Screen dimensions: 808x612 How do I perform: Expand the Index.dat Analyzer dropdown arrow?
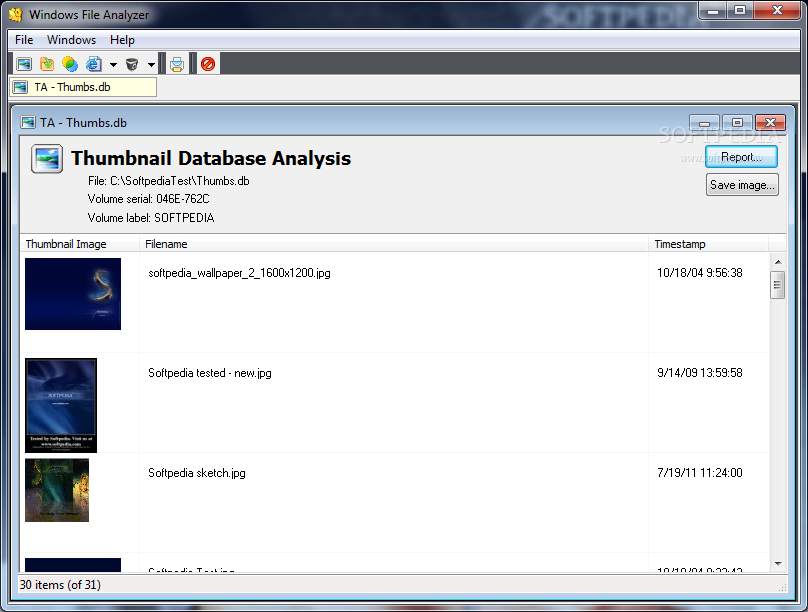113,64
